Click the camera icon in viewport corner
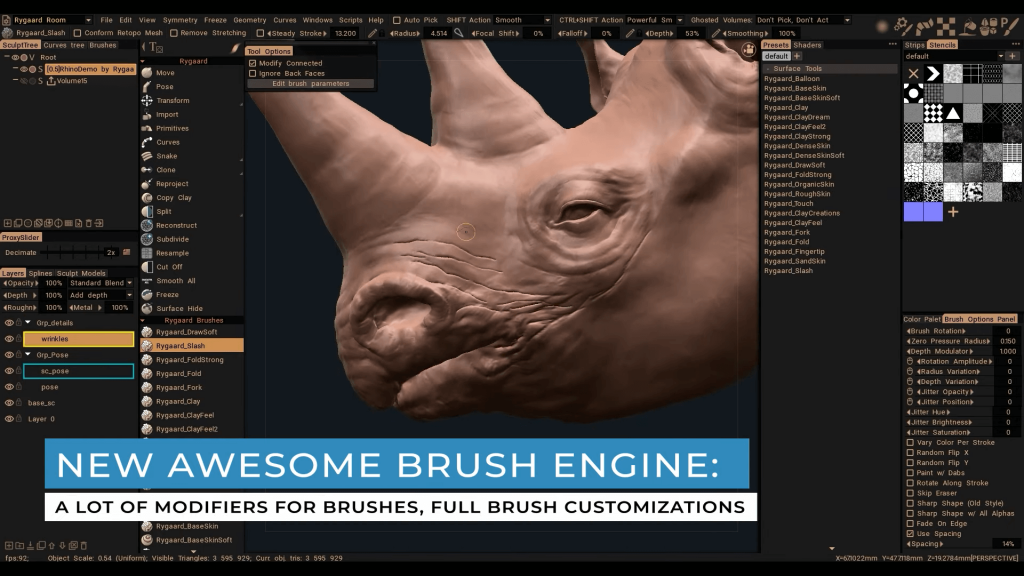Viewport: 1024px width, 576px height. (x=748, y=51)
